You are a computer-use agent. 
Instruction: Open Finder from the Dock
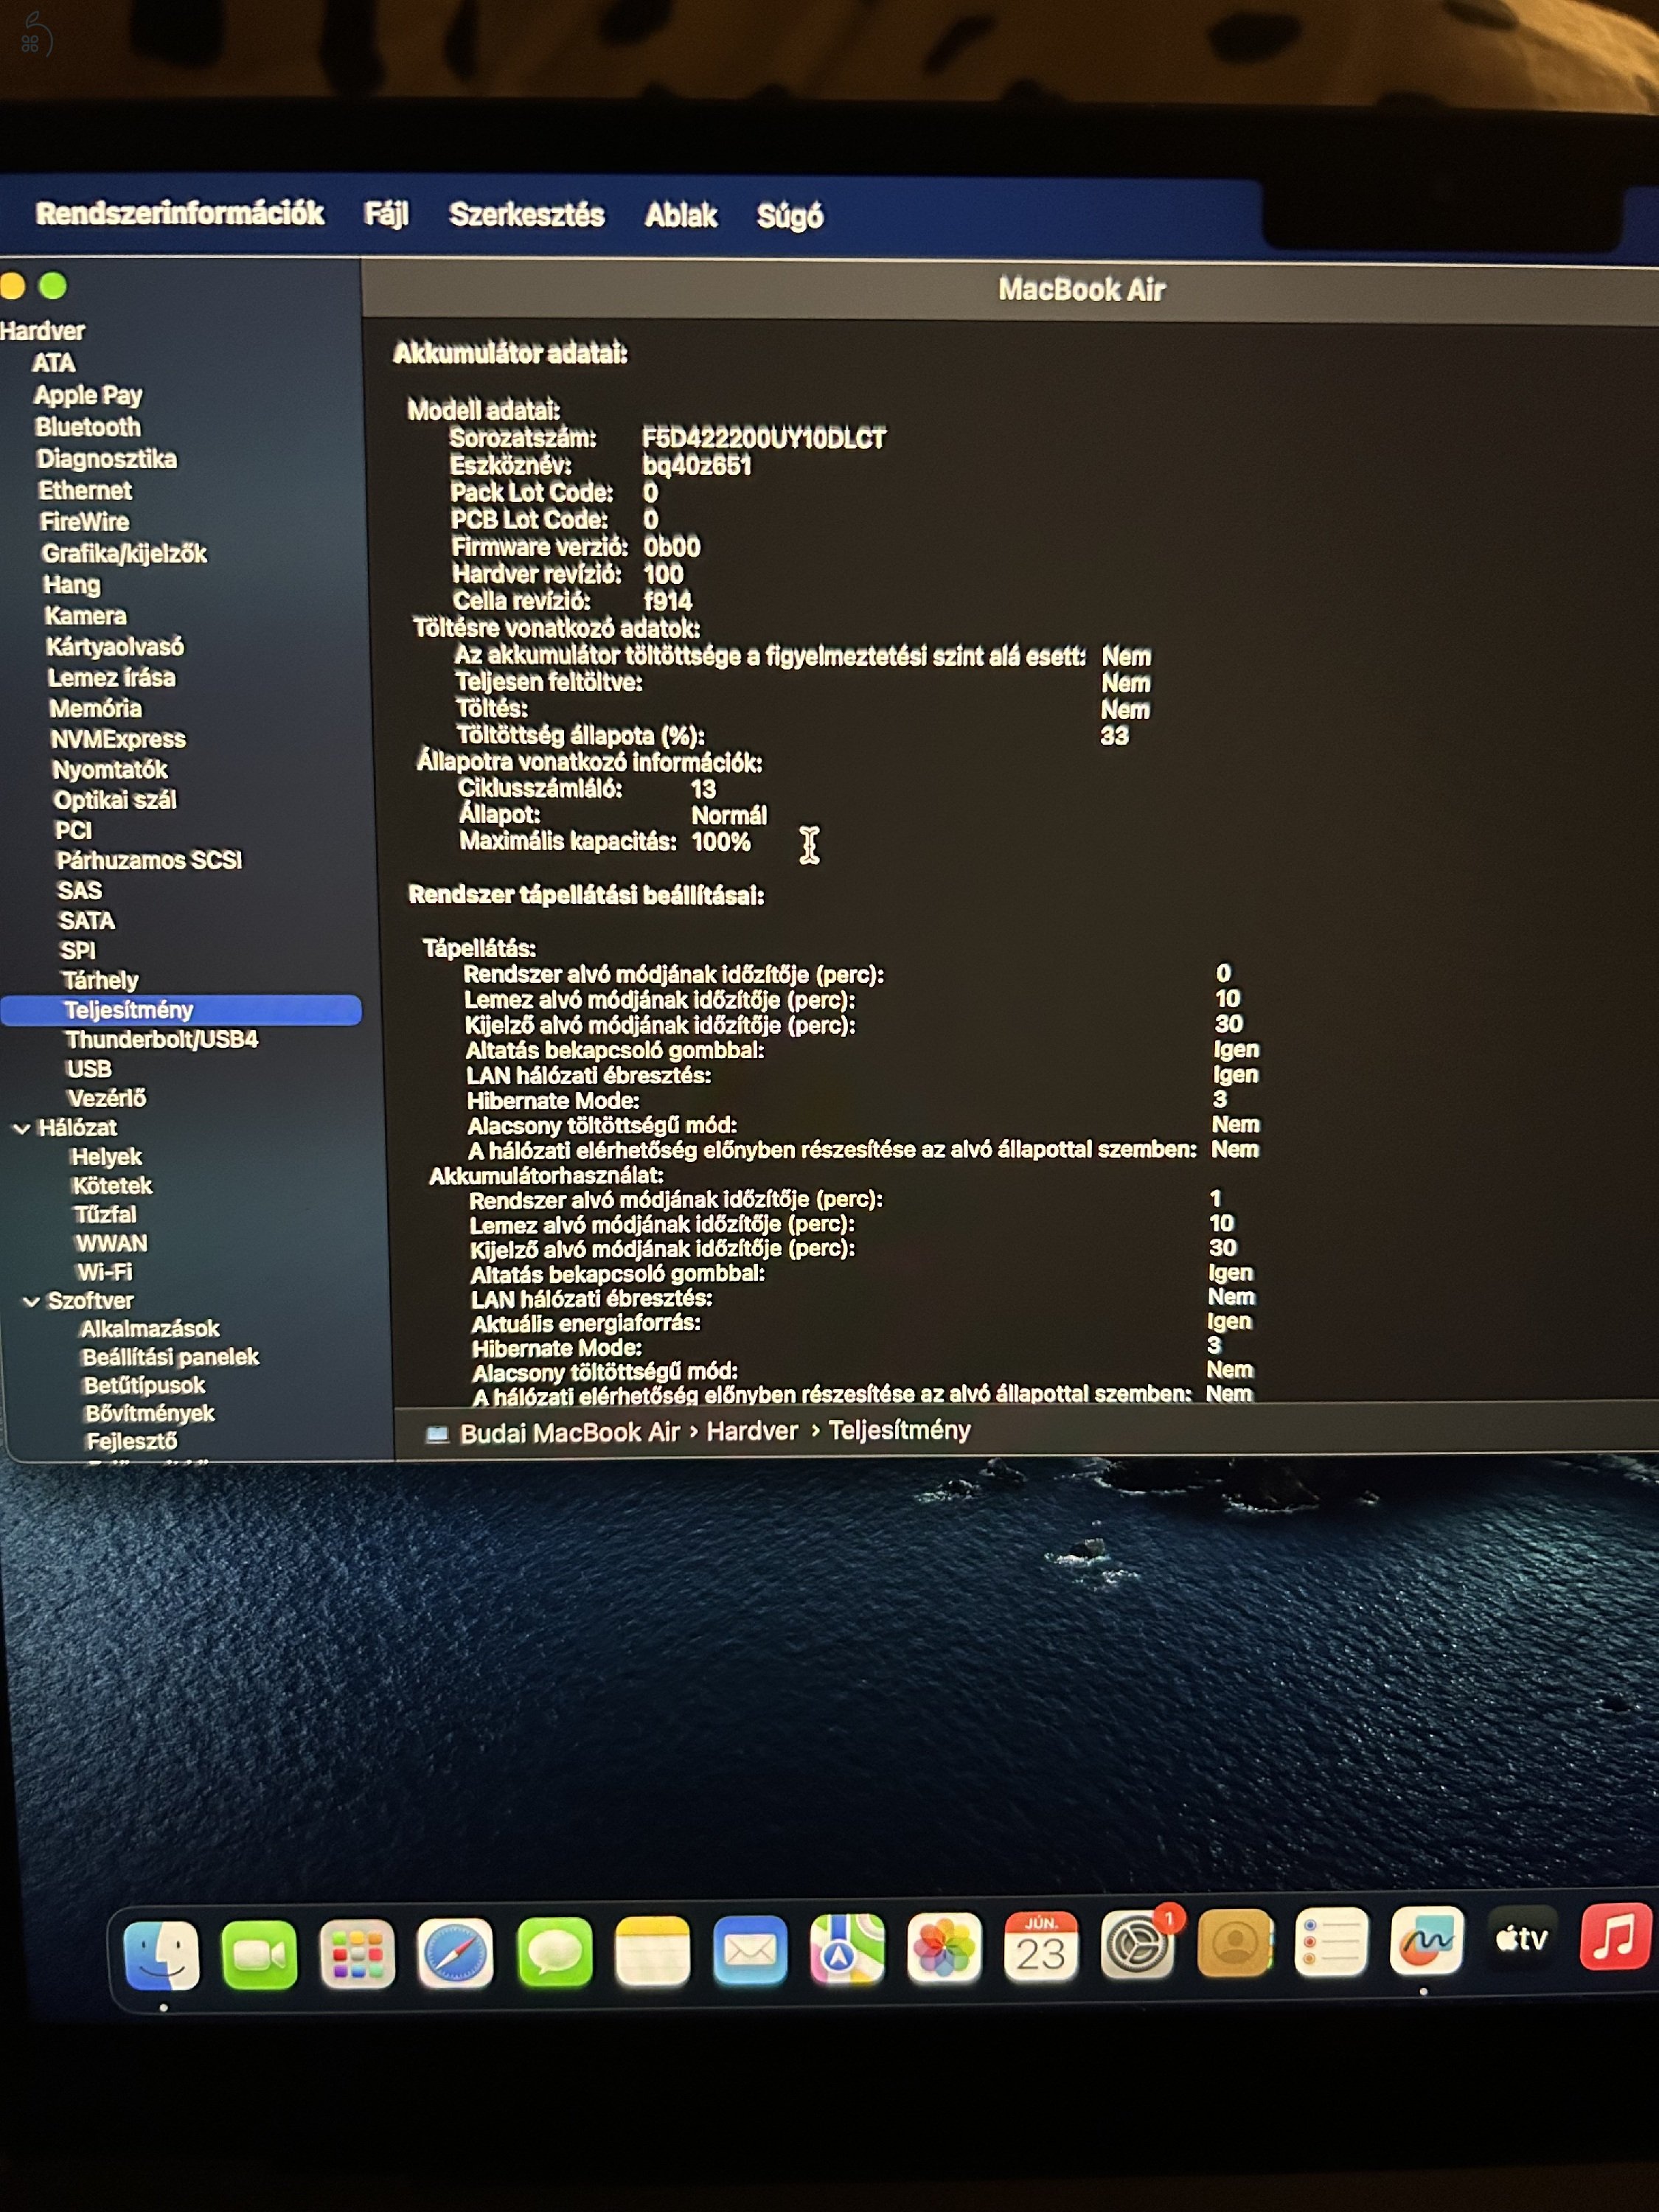pos(161,1955)
